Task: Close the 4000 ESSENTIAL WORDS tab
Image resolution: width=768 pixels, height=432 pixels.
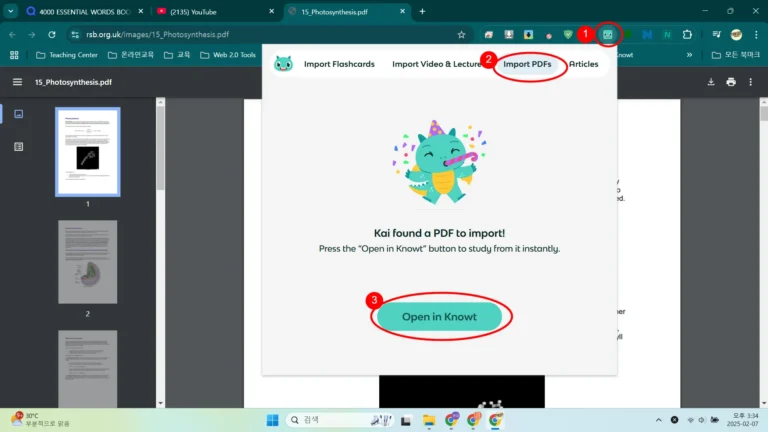Action: point(141,11)
